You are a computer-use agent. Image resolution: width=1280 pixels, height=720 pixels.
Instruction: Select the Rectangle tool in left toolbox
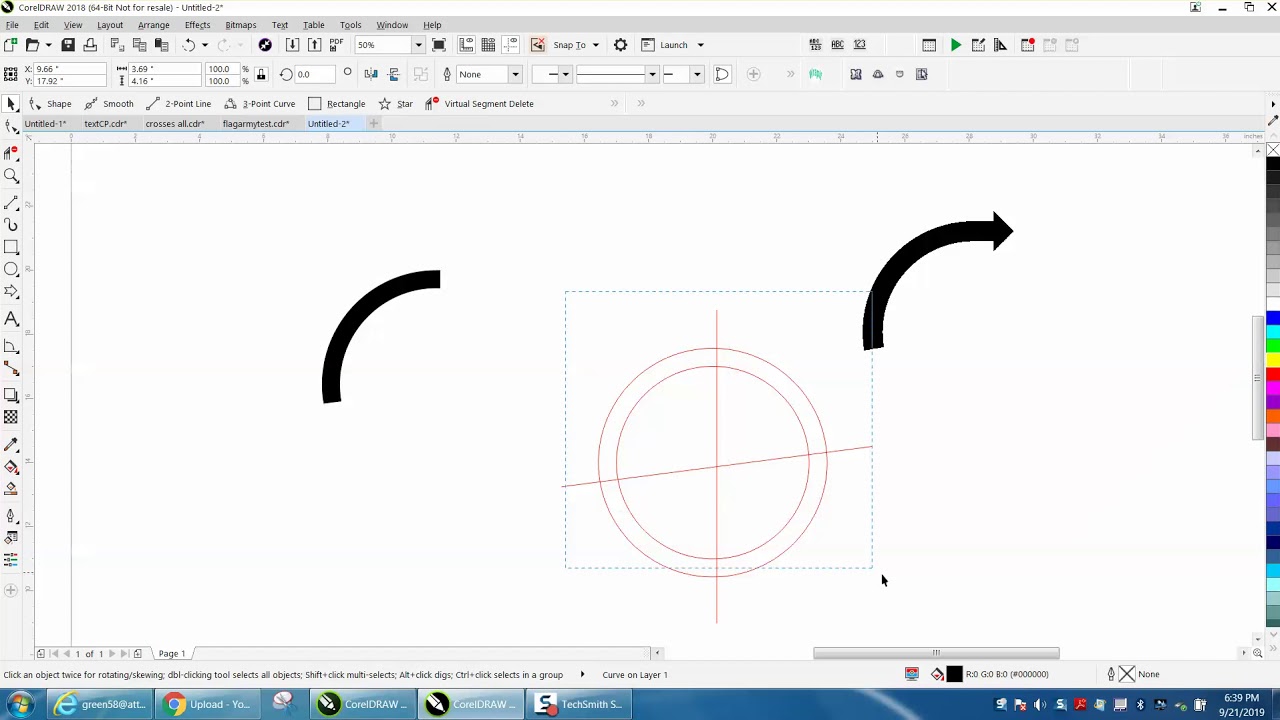[11, 247]
